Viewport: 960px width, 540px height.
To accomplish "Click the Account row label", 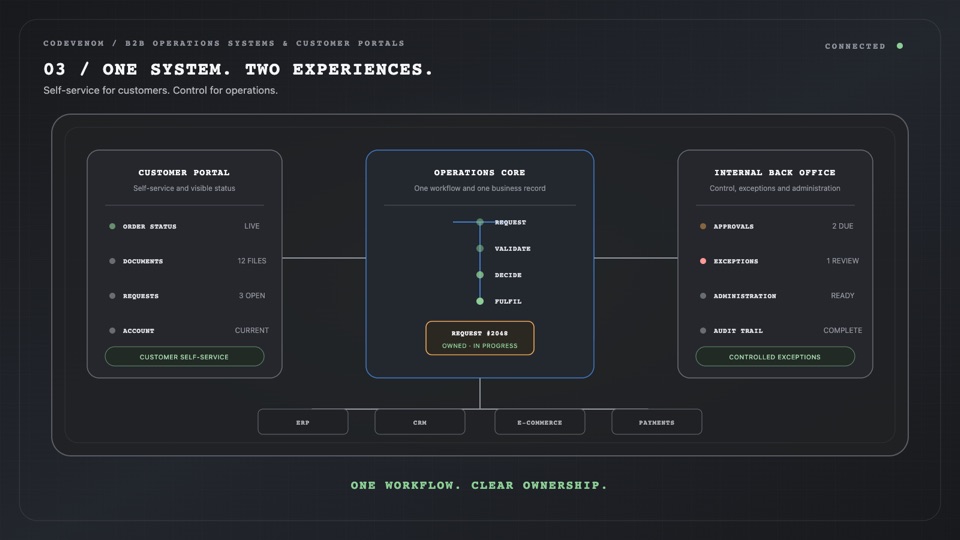I will (x=138, y=331).
